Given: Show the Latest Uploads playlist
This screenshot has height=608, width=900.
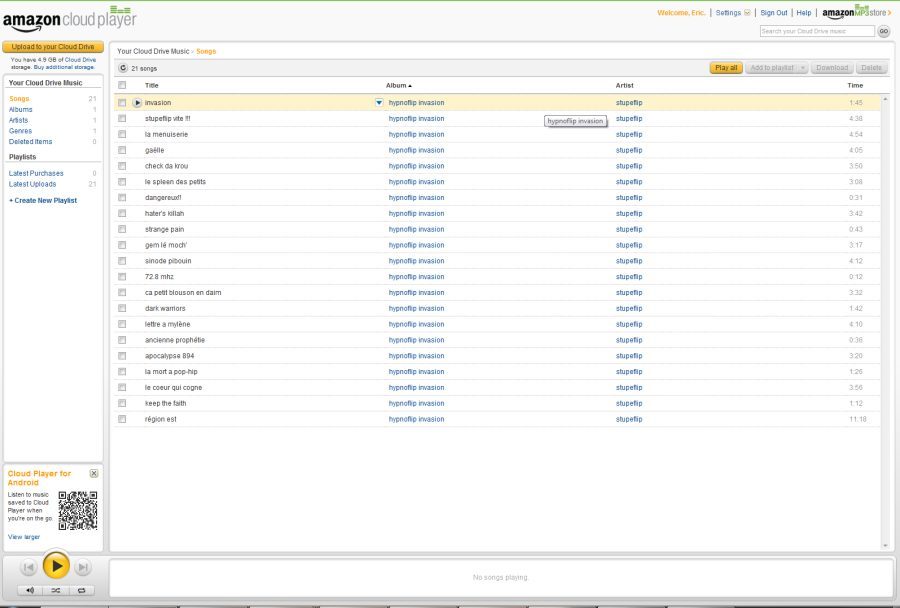Looking at the screenshot, I should (33, 184).
